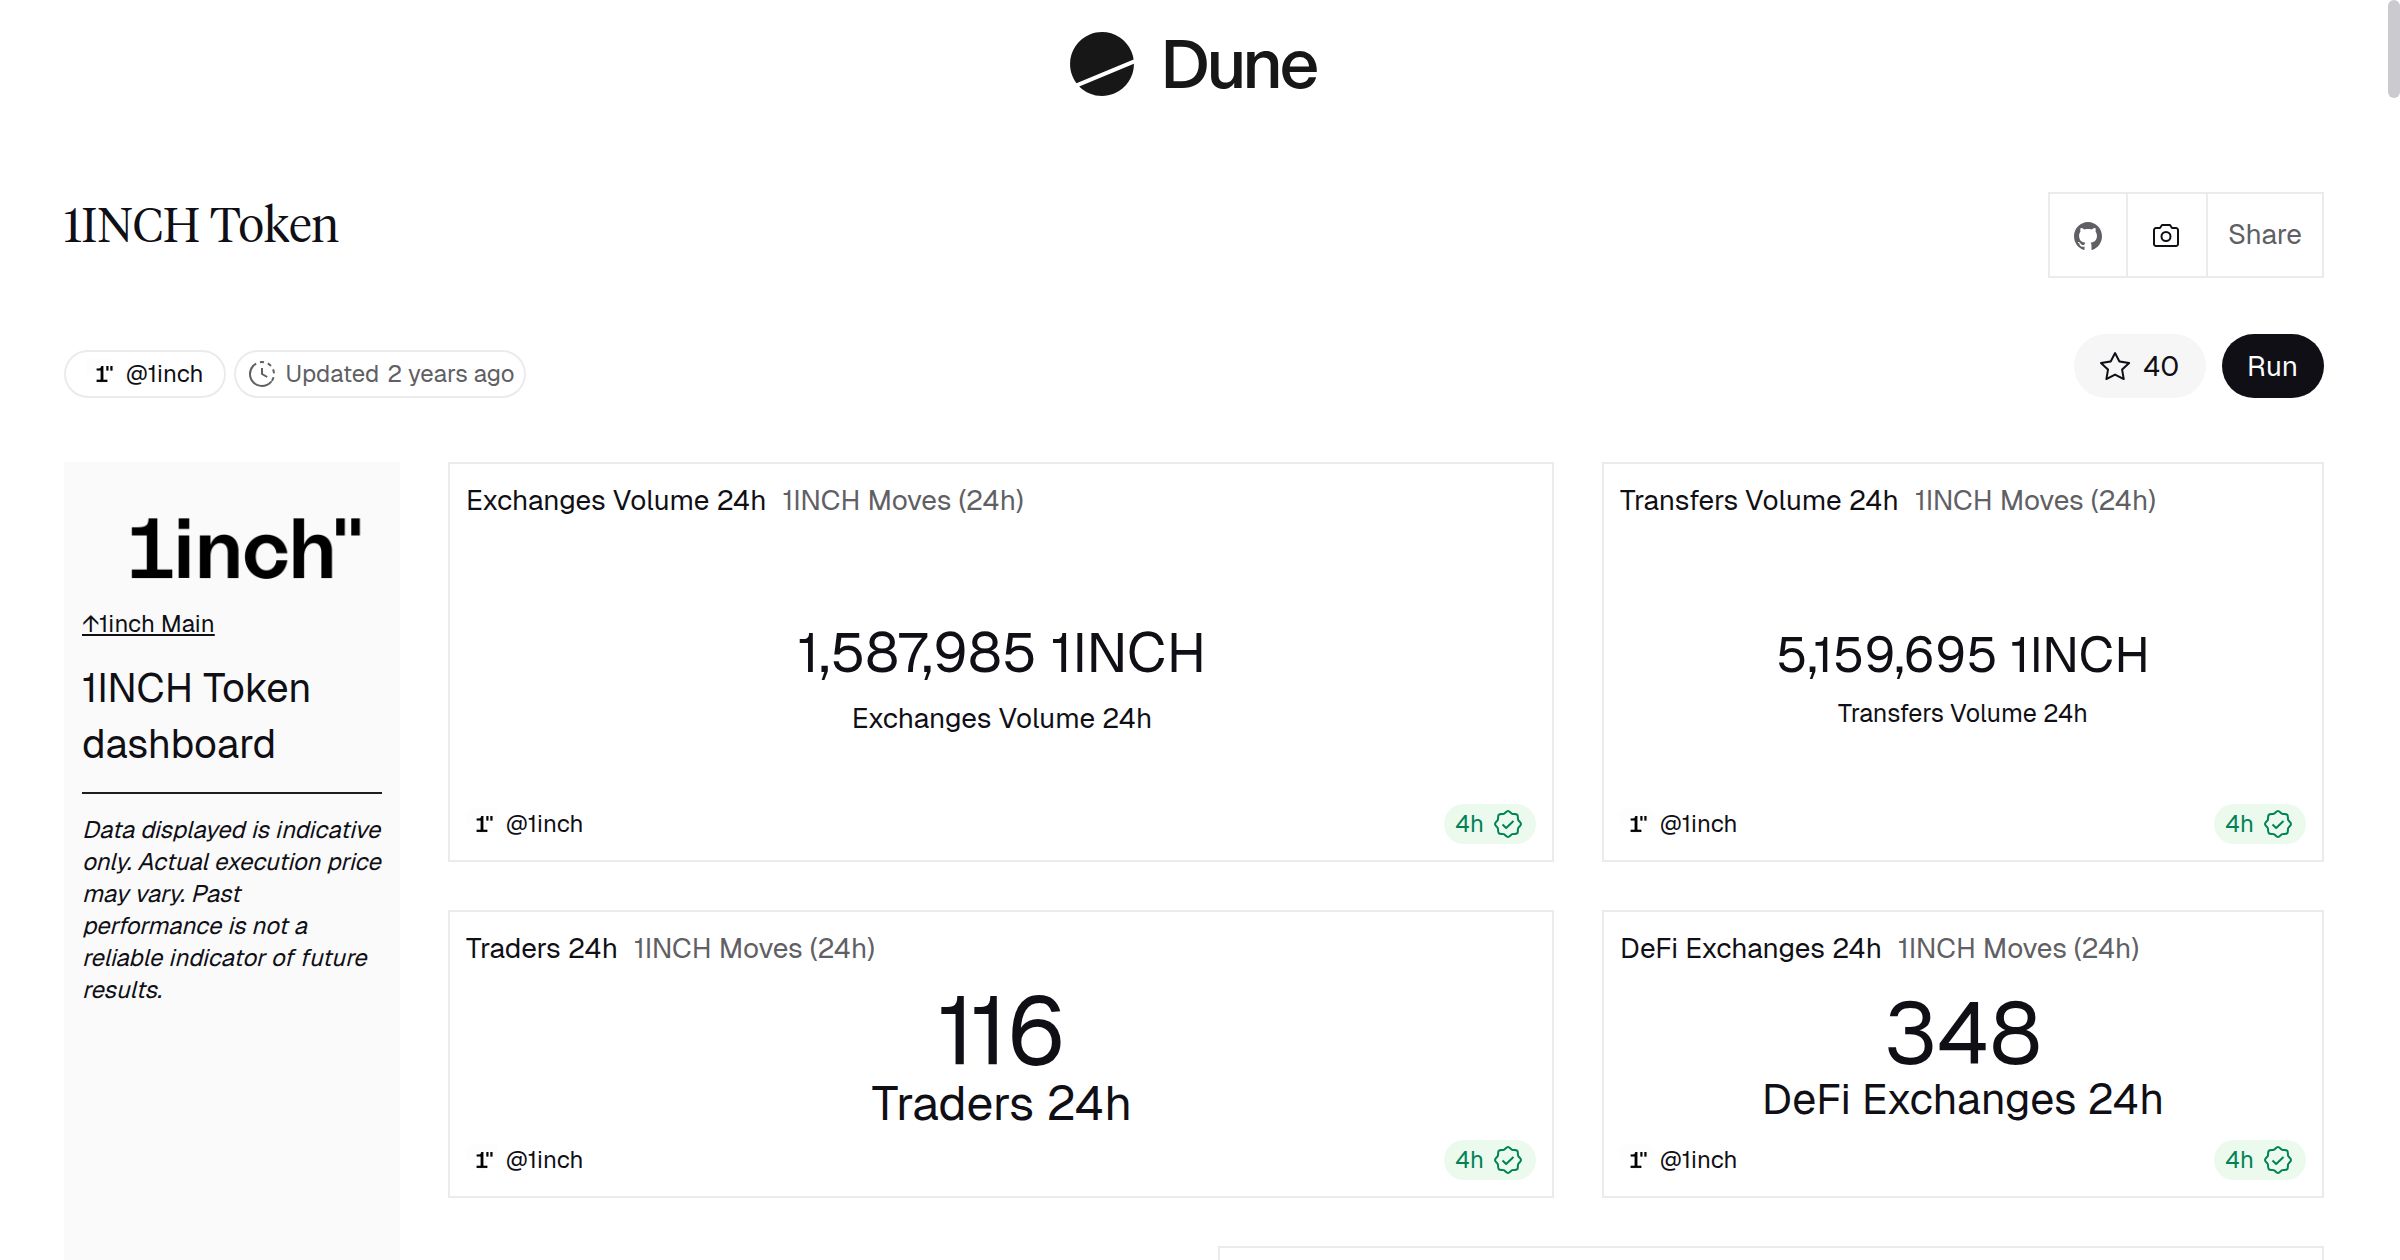2400x1260 pixels.
Task: Click the verified badge on the Transfers Volume card
Action: [x=2278, y=823]
